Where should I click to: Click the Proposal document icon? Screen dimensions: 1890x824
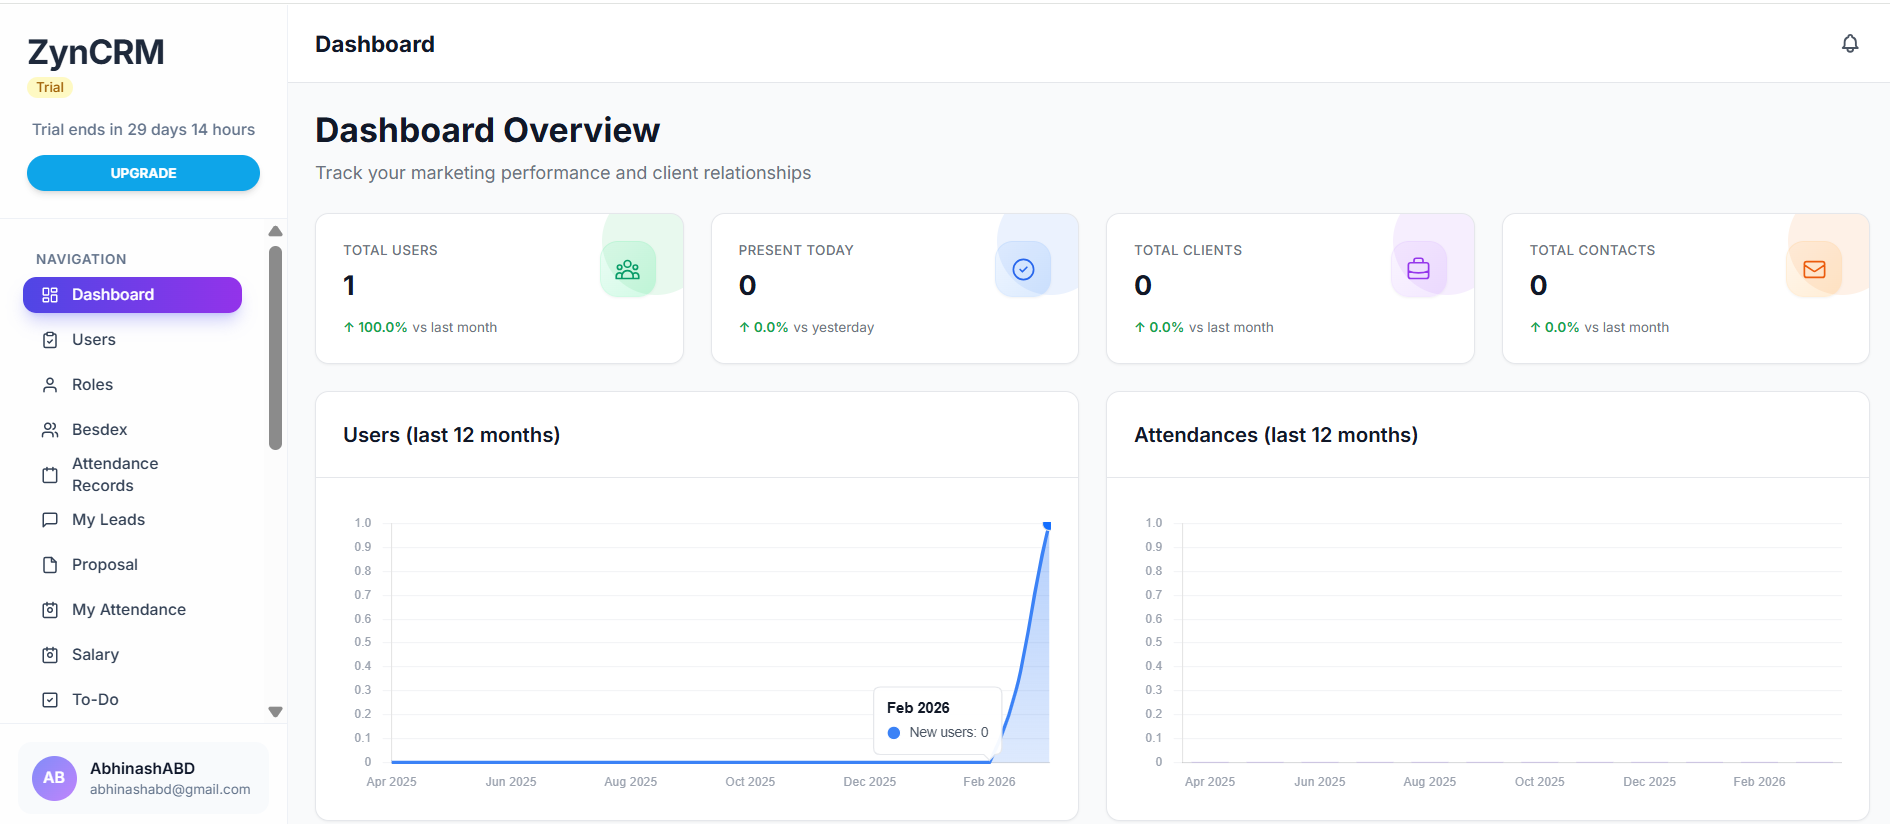point(50,565)
